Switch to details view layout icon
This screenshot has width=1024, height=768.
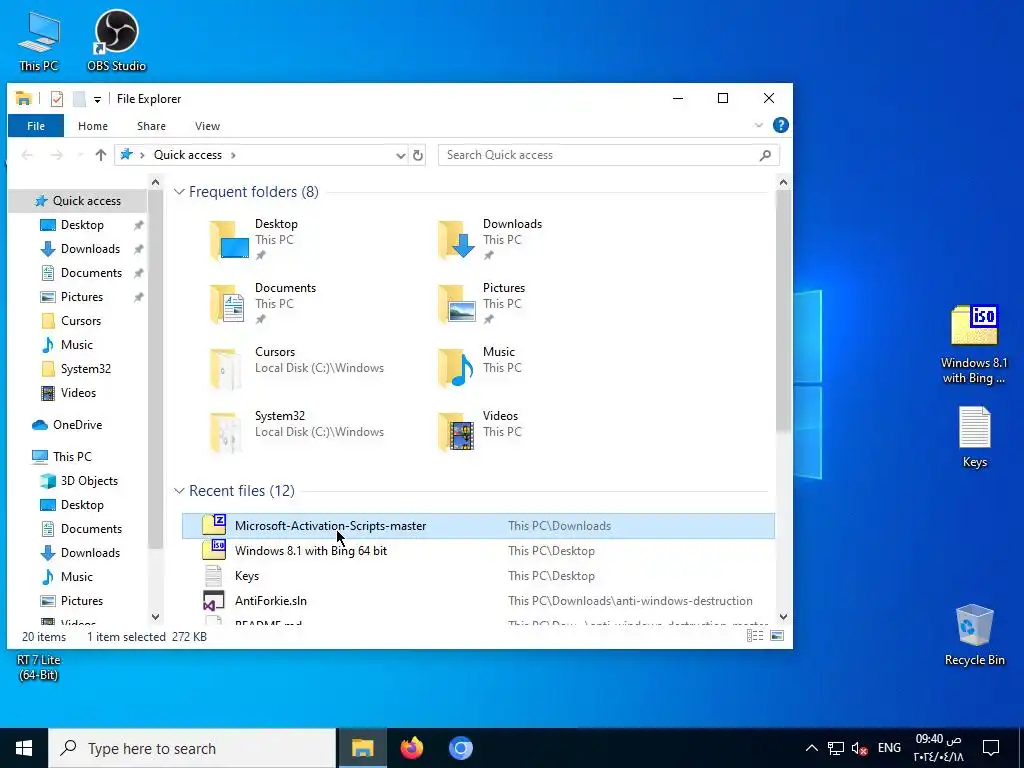(x=755, y=635)
